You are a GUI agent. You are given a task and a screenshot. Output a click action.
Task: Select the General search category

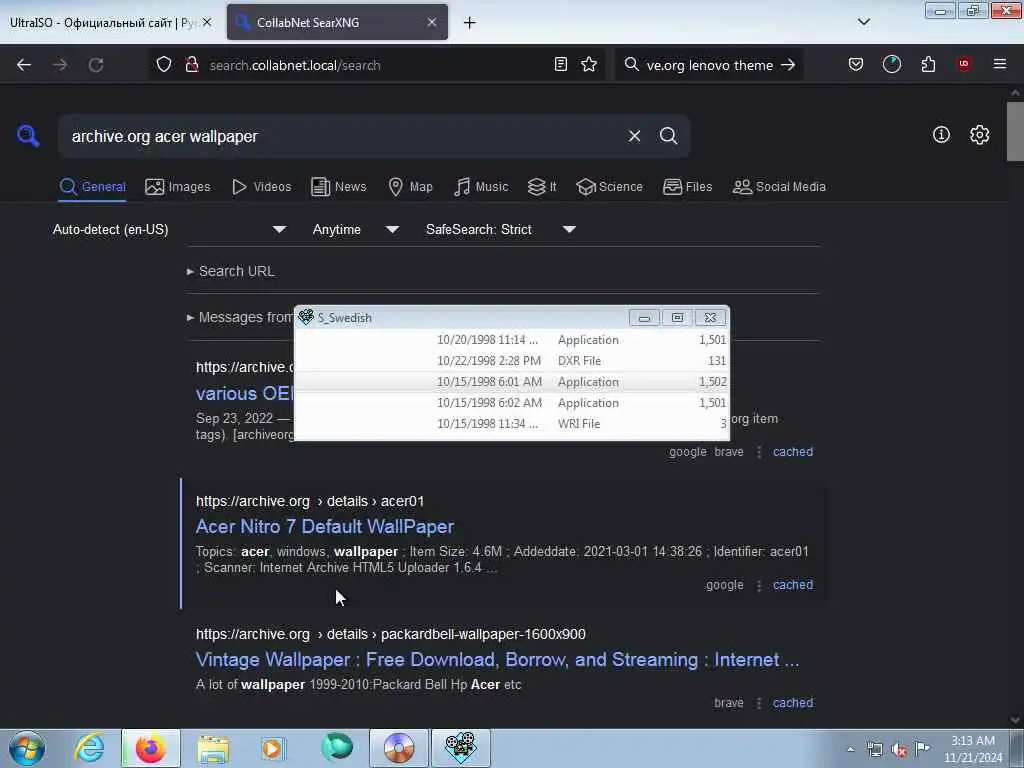pyautogui.click(x=92, y=187)
